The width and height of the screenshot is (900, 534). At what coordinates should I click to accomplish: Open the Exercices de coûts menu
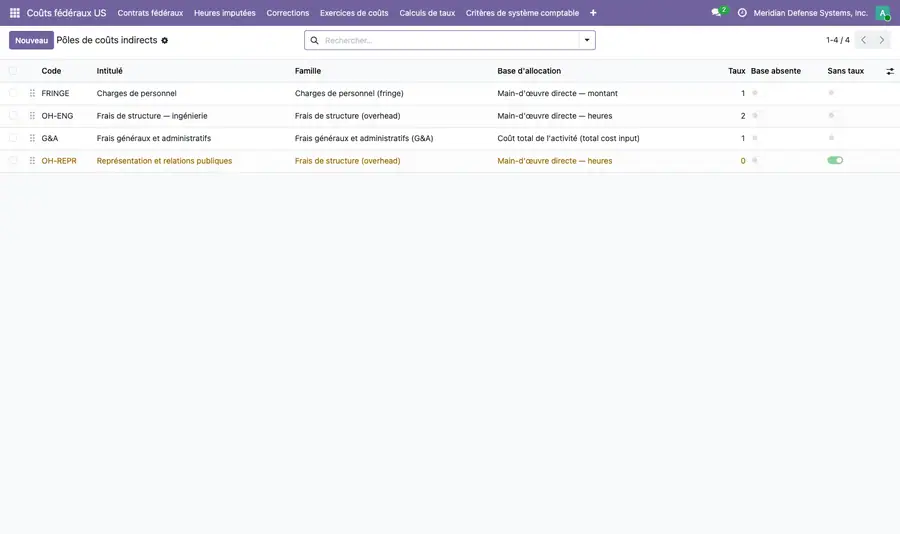[x=354, y=13]
